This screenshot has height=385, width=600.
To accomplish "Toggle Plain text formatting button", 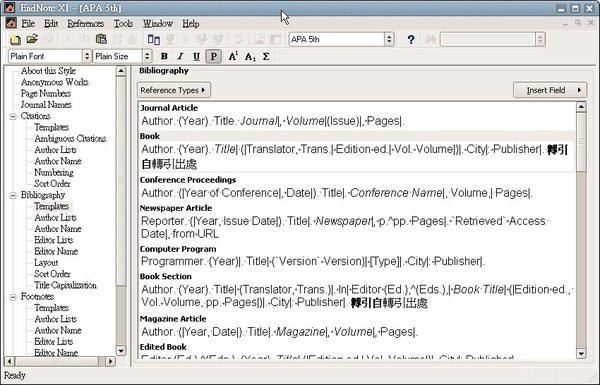I will coord(214,57).
